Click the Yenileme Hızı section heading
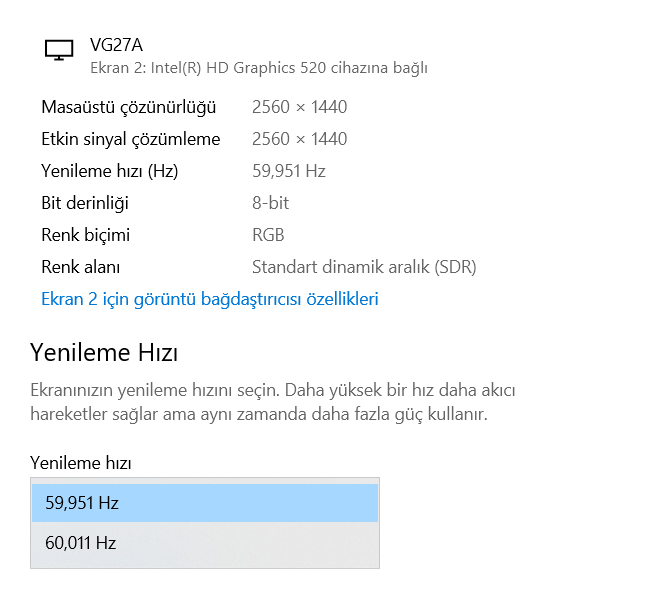Viewport: 658px width, 606px height. coord(104,353)
